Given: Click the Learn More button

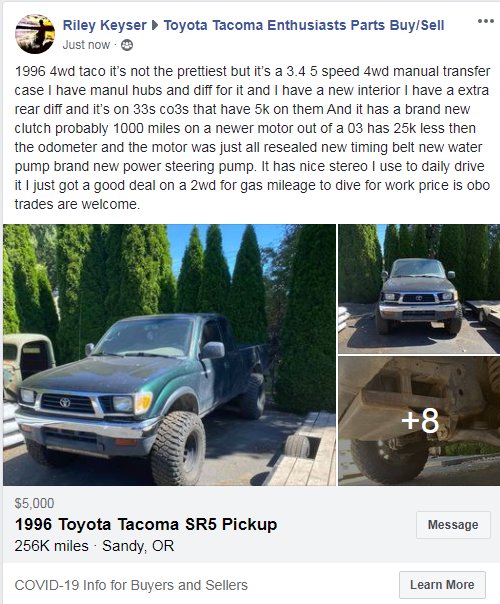Looking at the screenshot, I should (442, 585).
